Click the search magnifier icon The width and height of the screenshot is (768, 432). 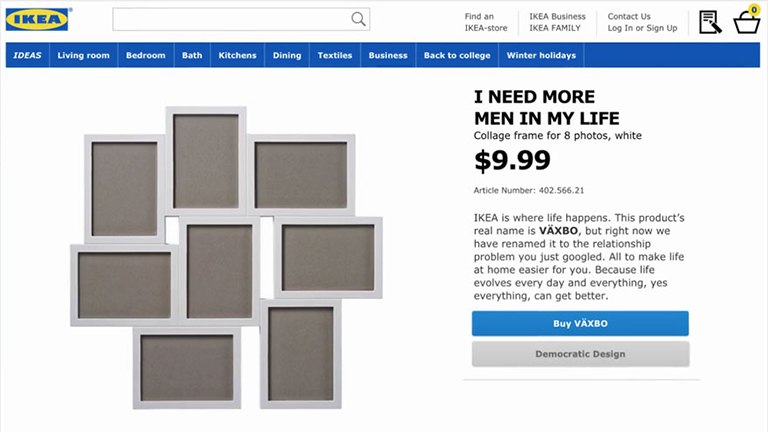pyautogui.click(x=358, y=19)
